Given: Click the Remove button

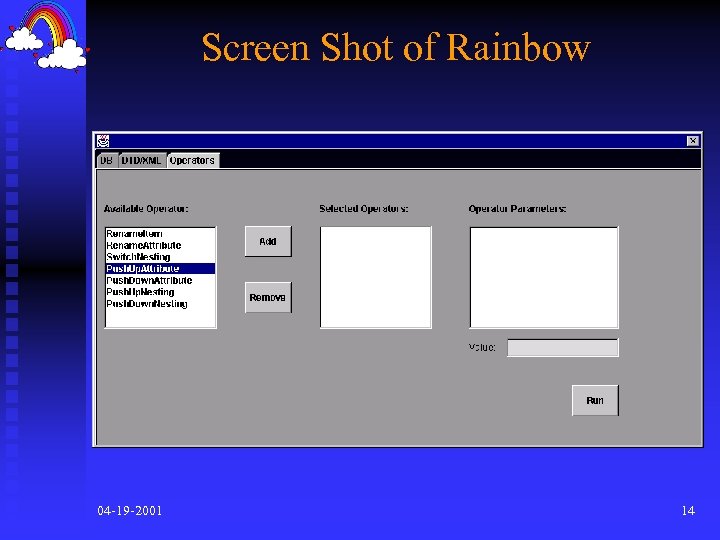Looking at the screenshot, I should [x=268, y=298].
